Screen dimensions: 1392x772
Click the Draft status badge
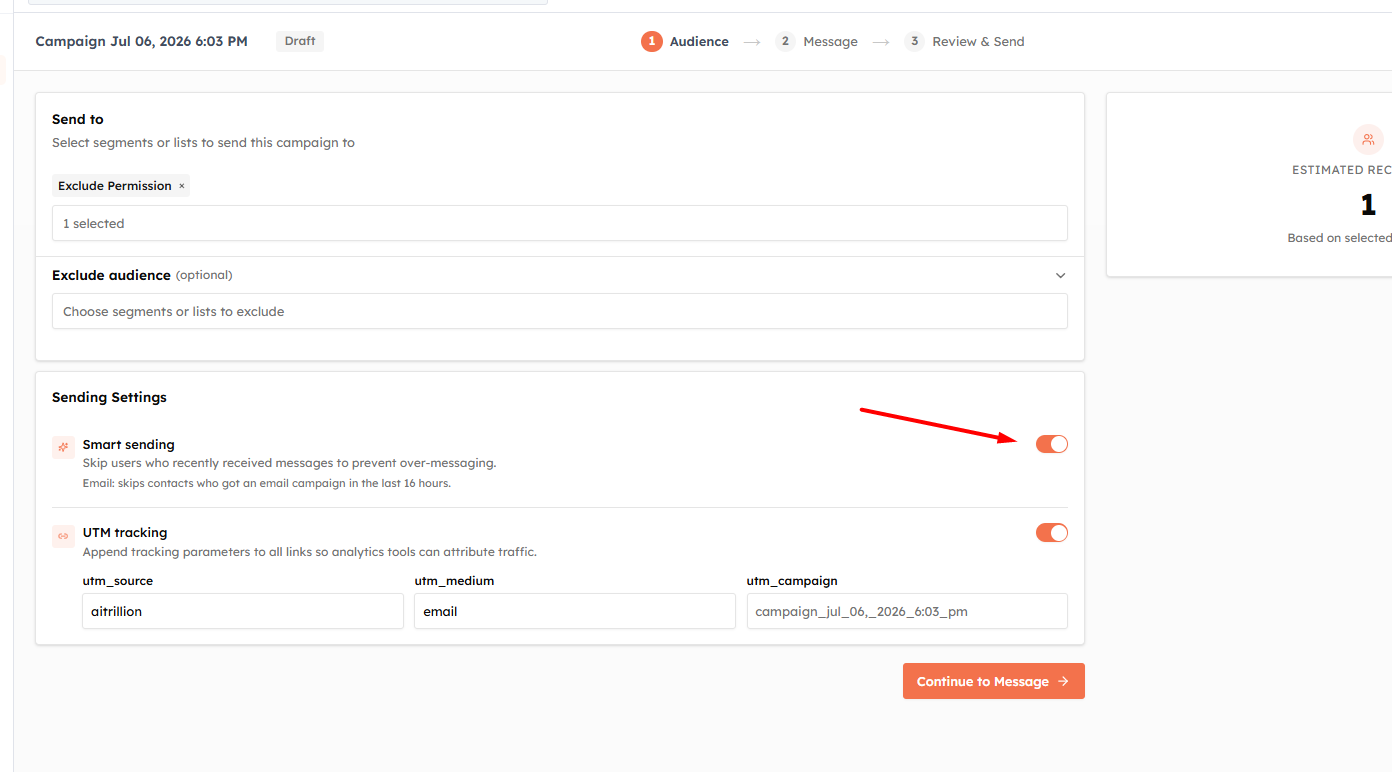tap(300, 41)
